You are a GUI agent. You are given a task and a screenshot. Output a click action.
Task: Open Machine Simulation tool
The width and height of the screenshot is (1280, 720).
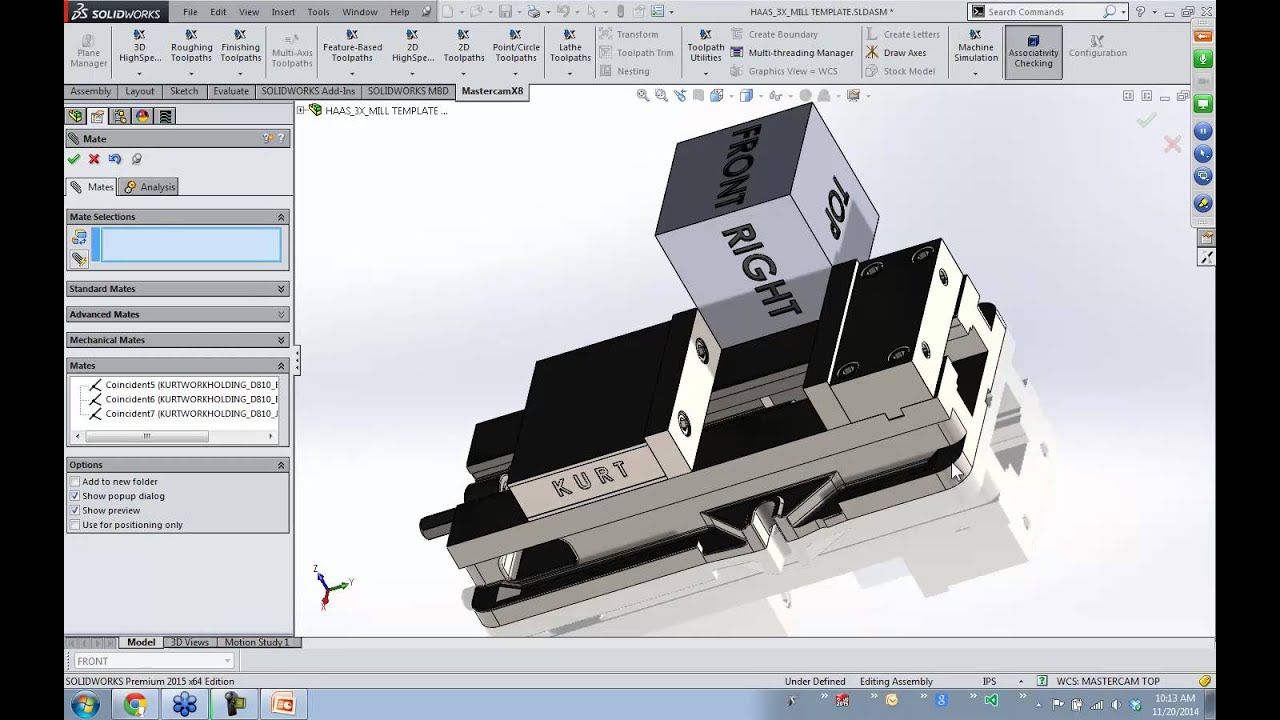point(975,52)
